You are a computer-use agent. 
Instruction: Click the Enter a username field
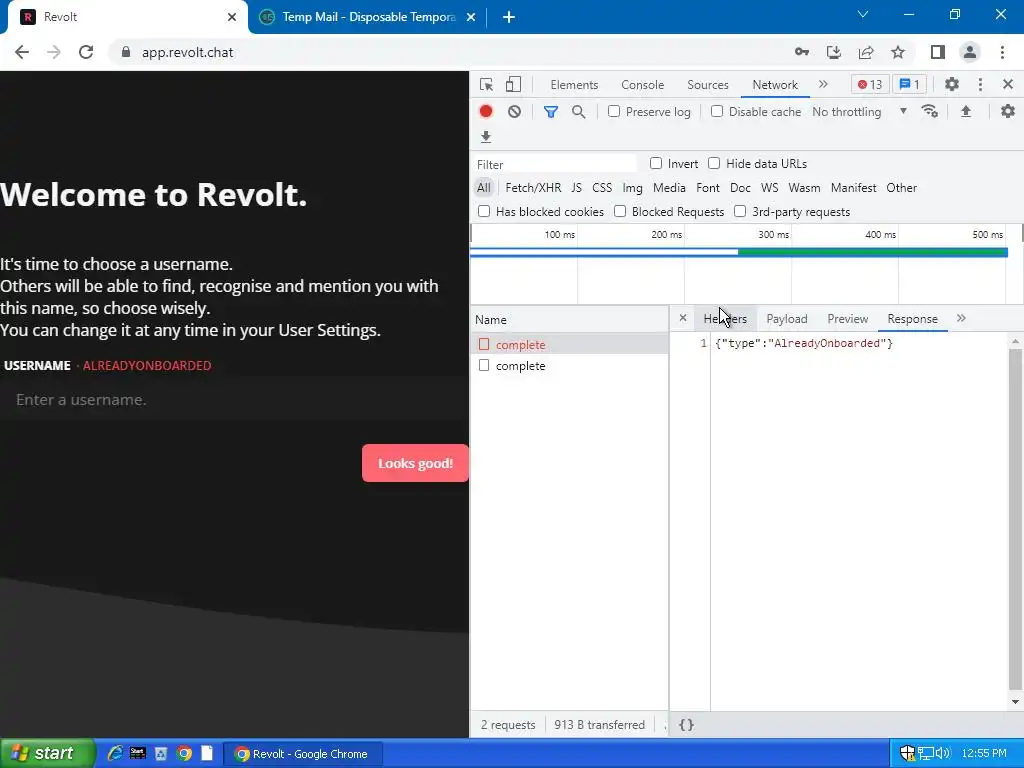234,400
